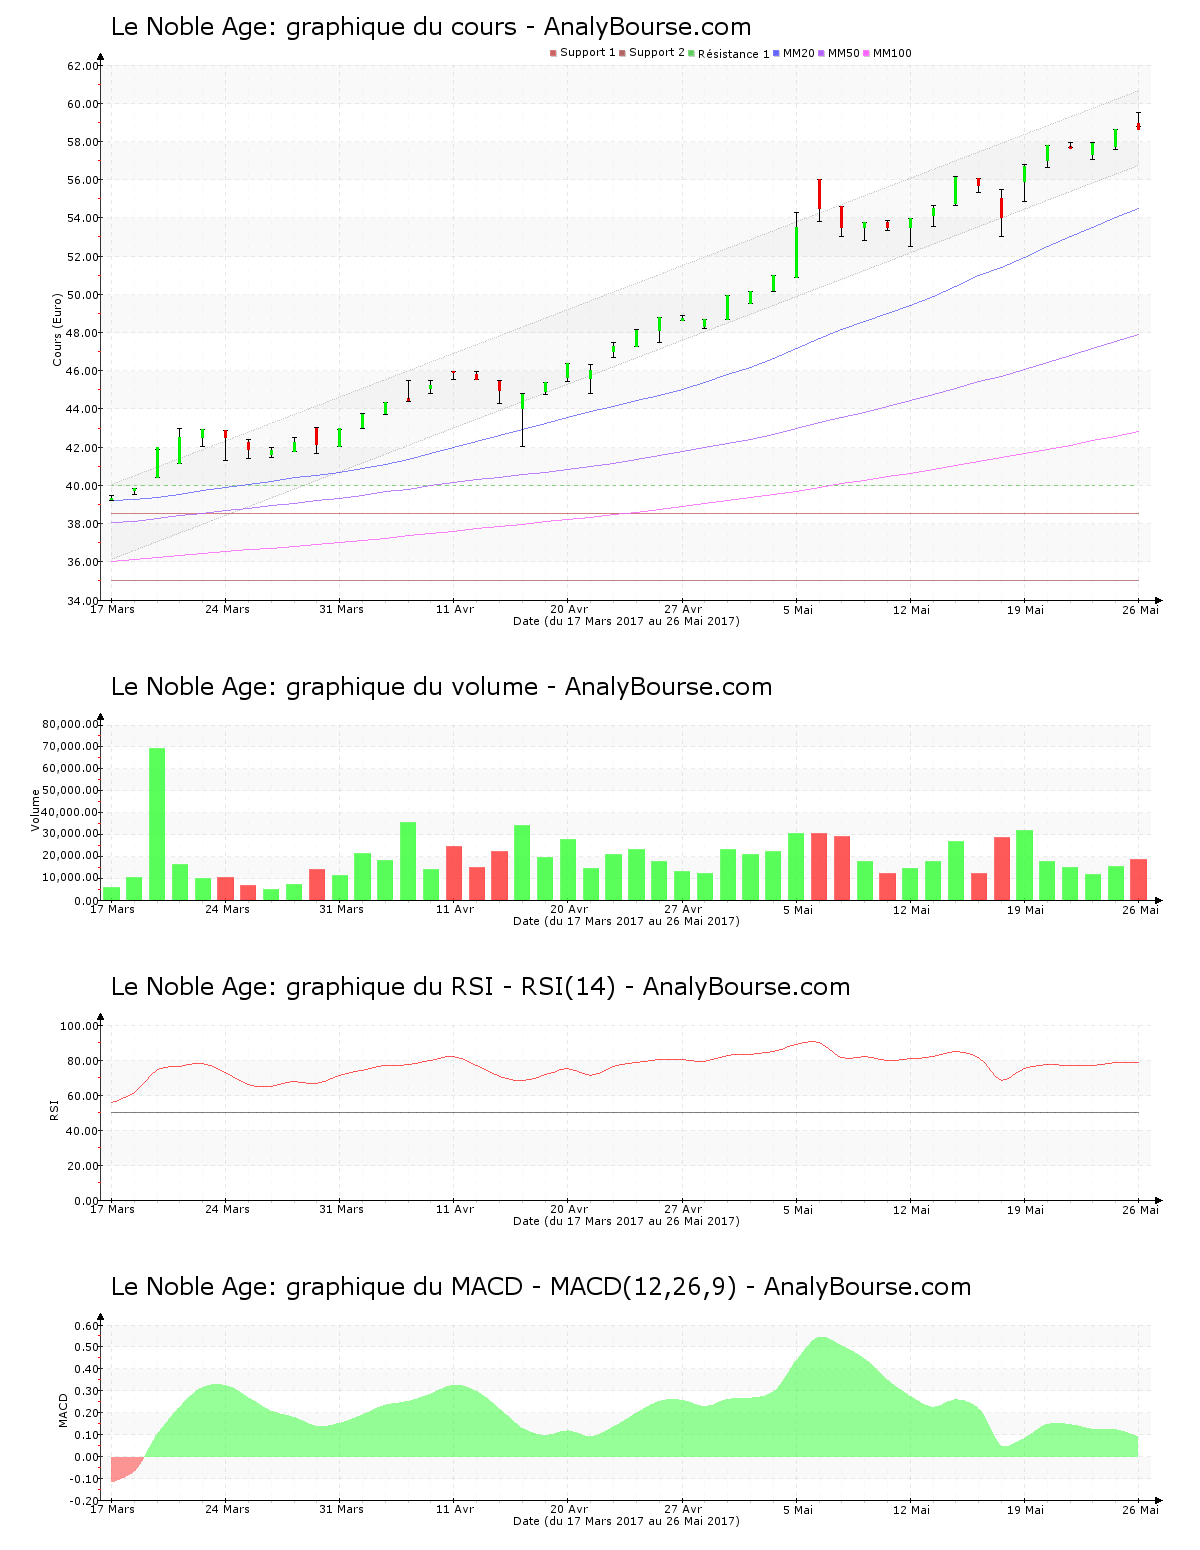The height and width of the screenshot is (1550, 1200).
Task: Click the 30,000.00 value on the volume axis
Action: point(70,834)
